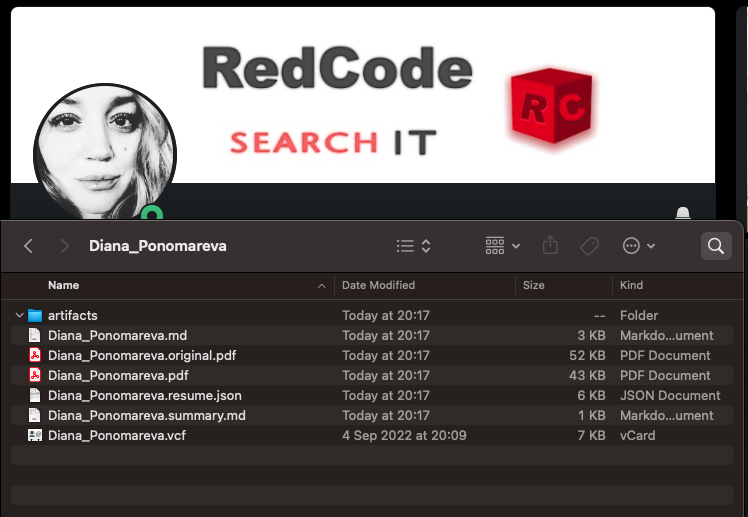The height and width of the screenshot is (517, 748).
Task: Click the 7 KB size value
Action: tap(591, 435)
